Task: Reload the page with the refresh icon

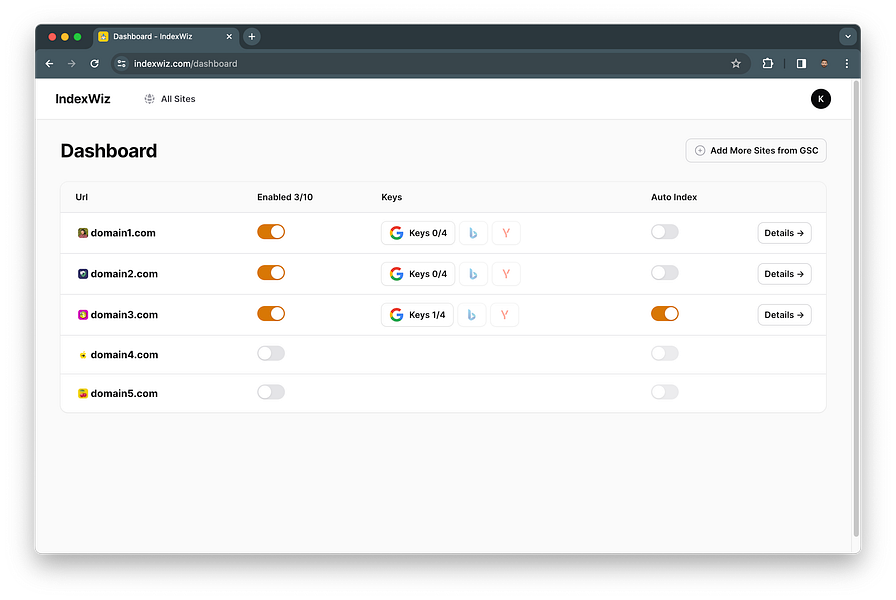Action: click(x=95, y=63)
